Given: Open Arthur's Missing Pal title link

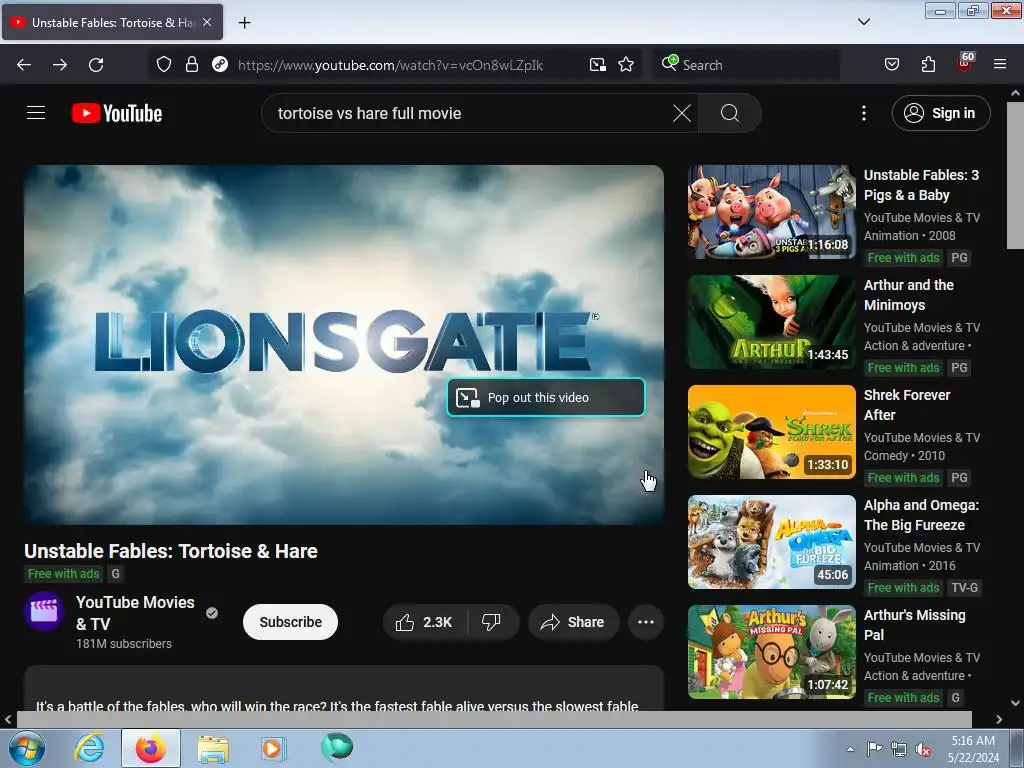Looking at the screenshot, I should click(914, 625).
